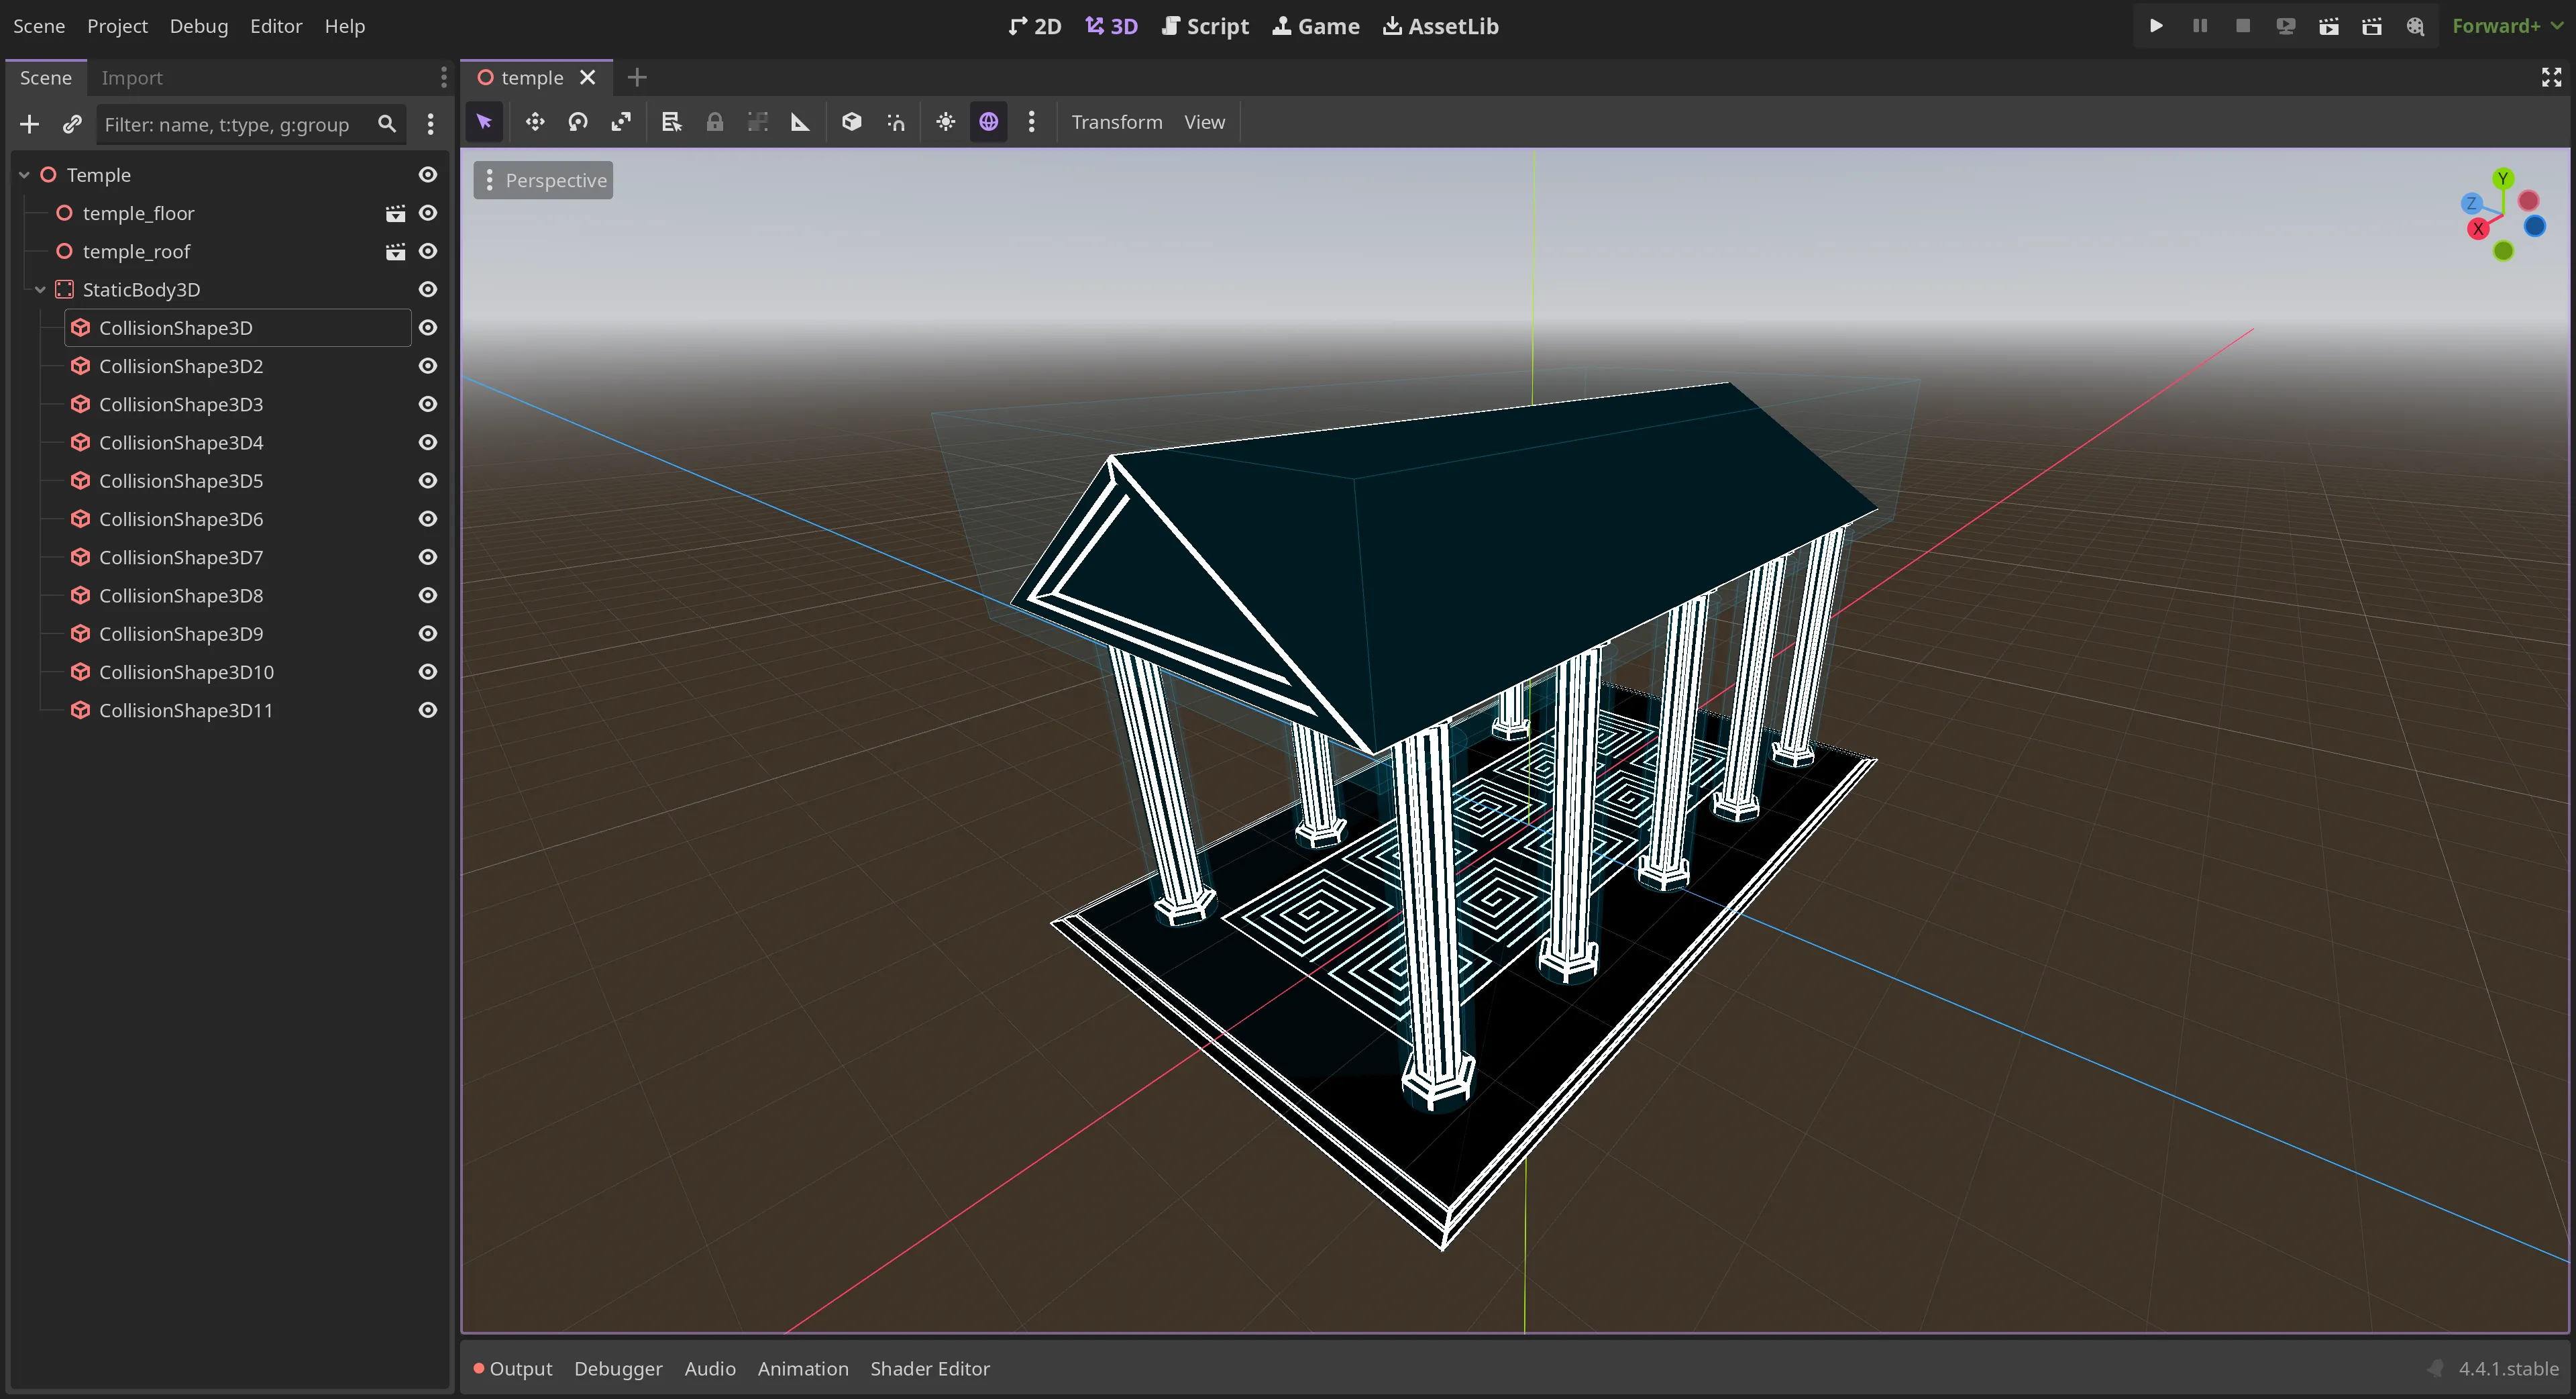
Task: Click the instantiate child scene link icon
Action: click(x=72, y=124)
